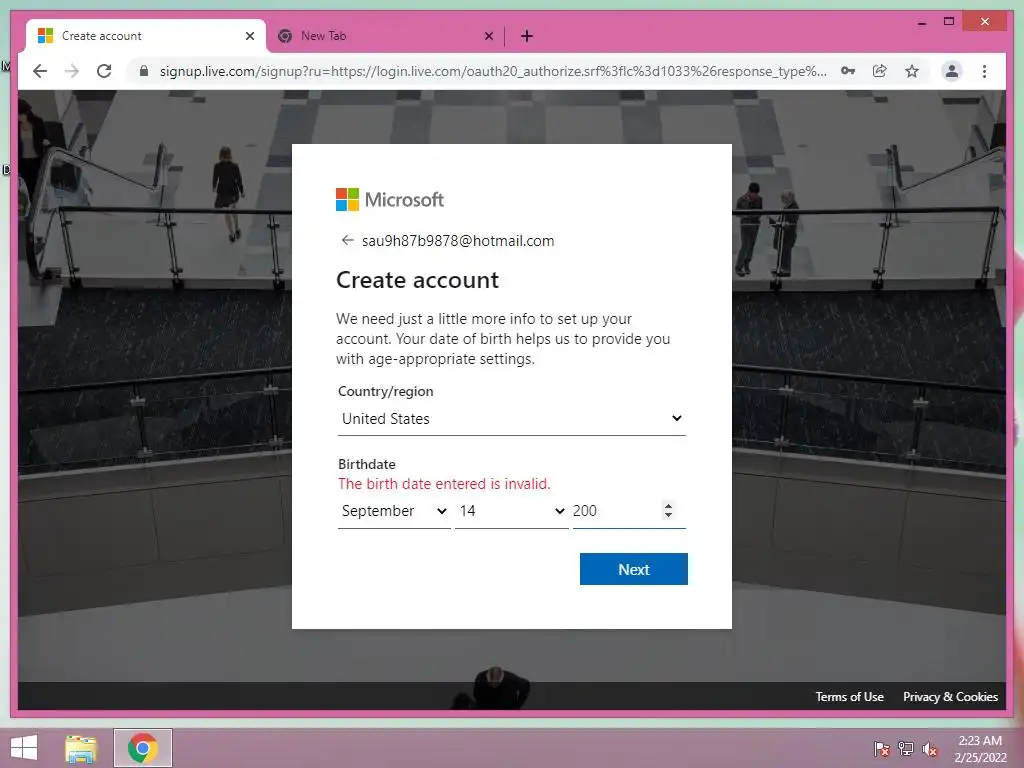
Task: Go back via arrow beside email address
Action: [347, 240]
